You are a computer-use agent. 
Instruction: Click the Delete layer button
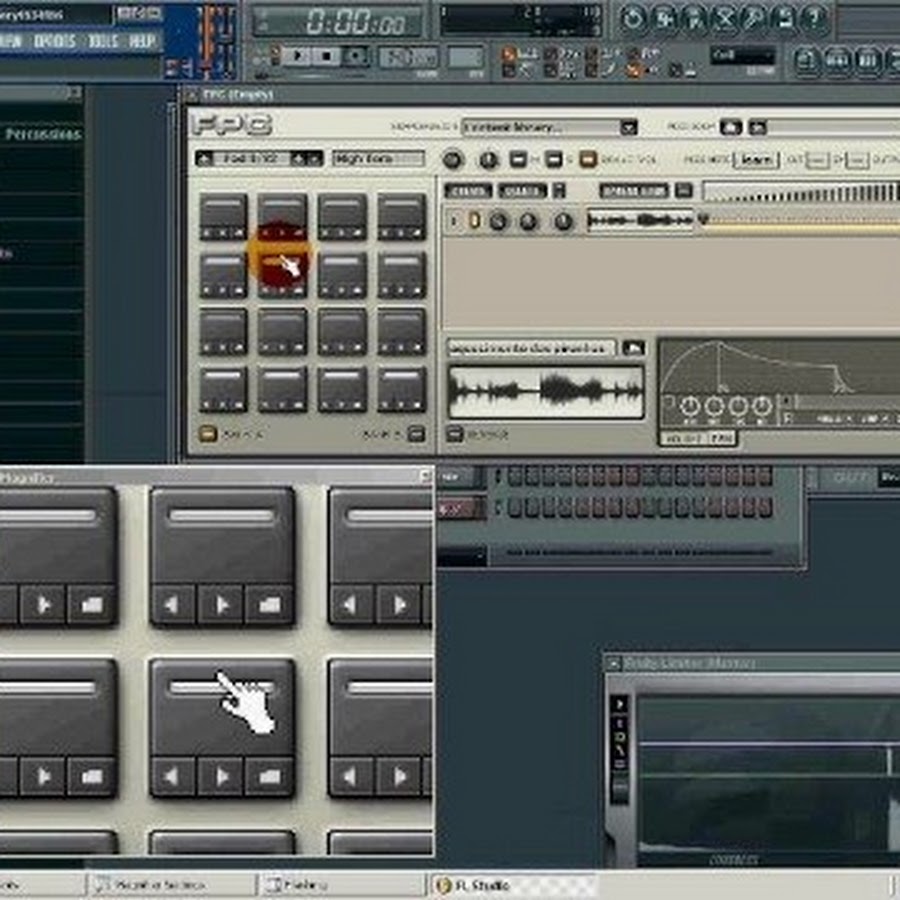pos(522,190)
